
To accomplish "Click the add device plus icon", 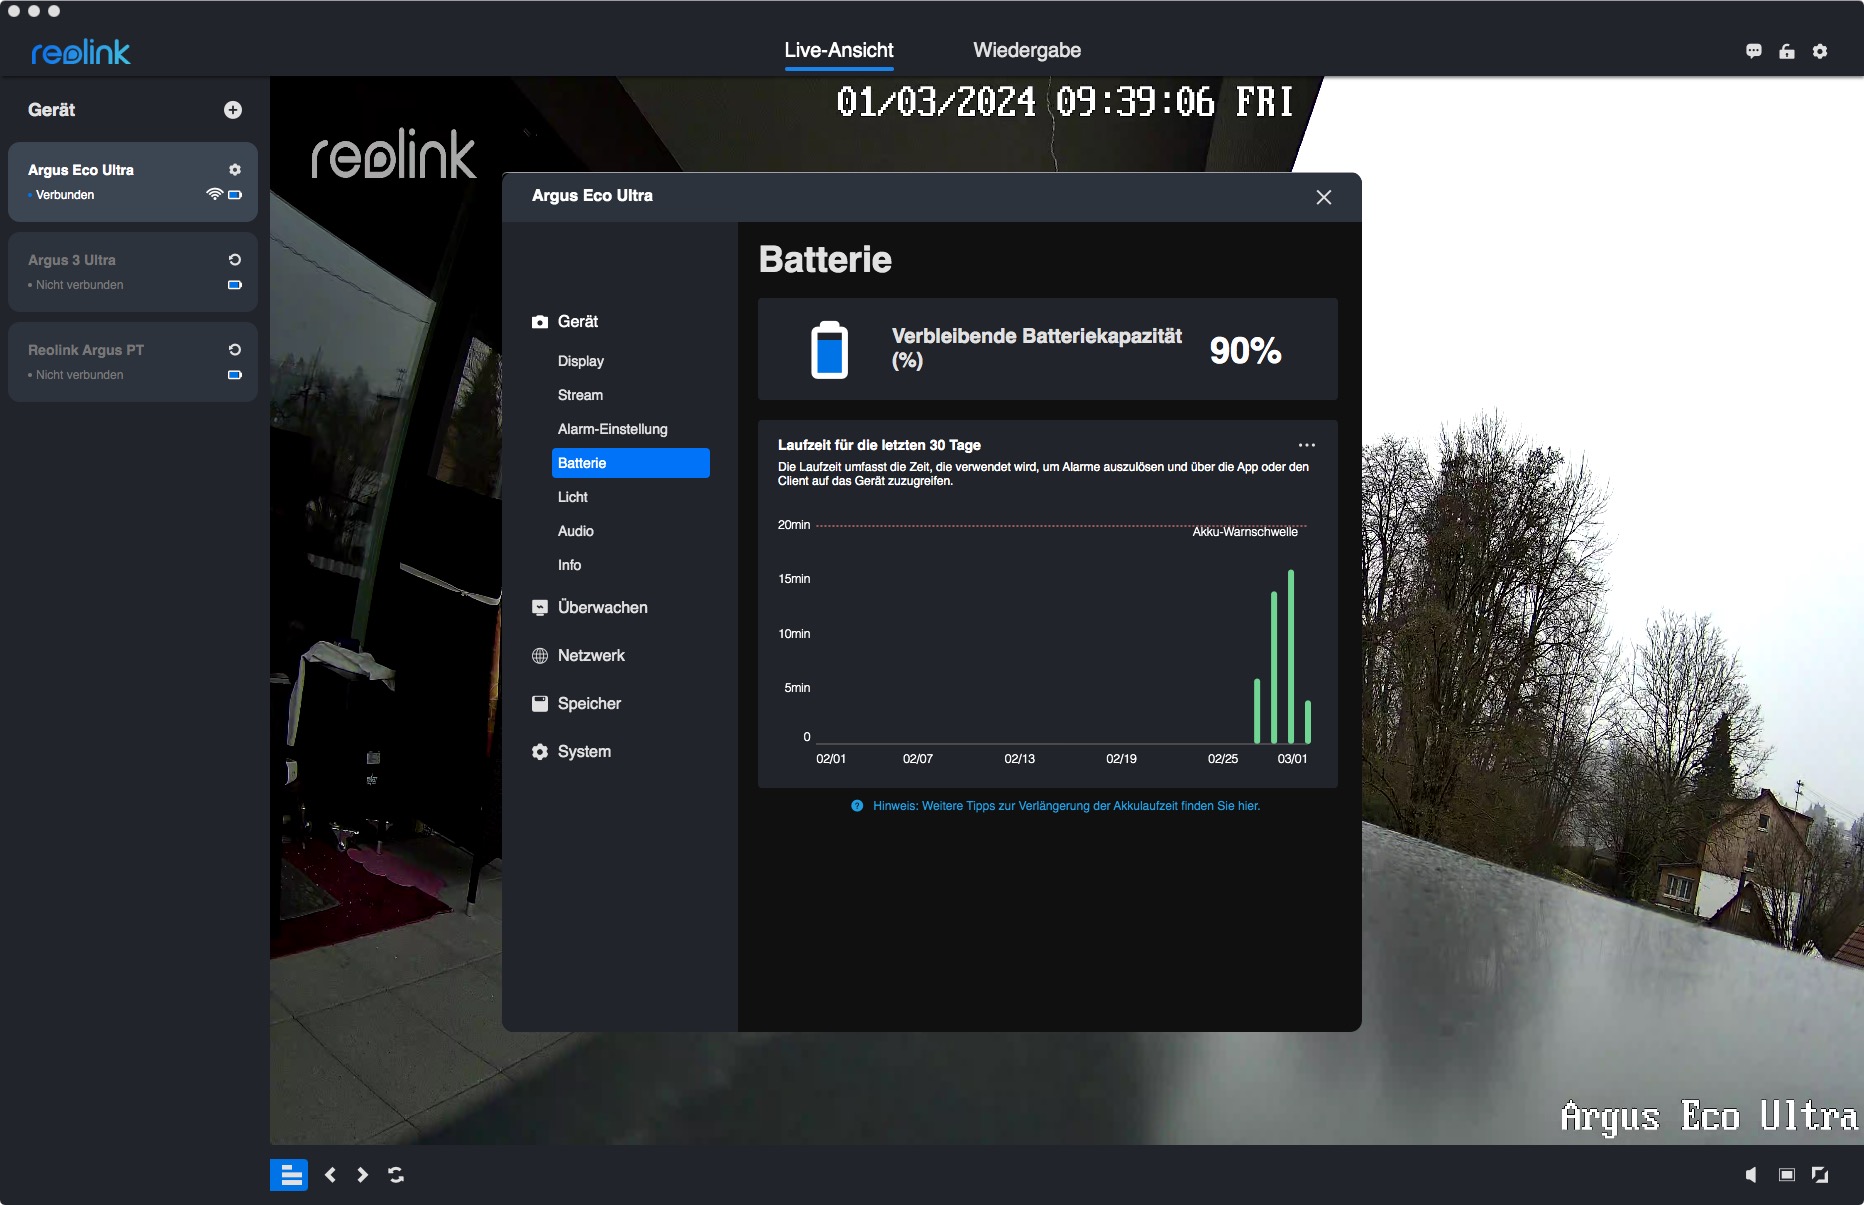I will click(x=233, y=110).
